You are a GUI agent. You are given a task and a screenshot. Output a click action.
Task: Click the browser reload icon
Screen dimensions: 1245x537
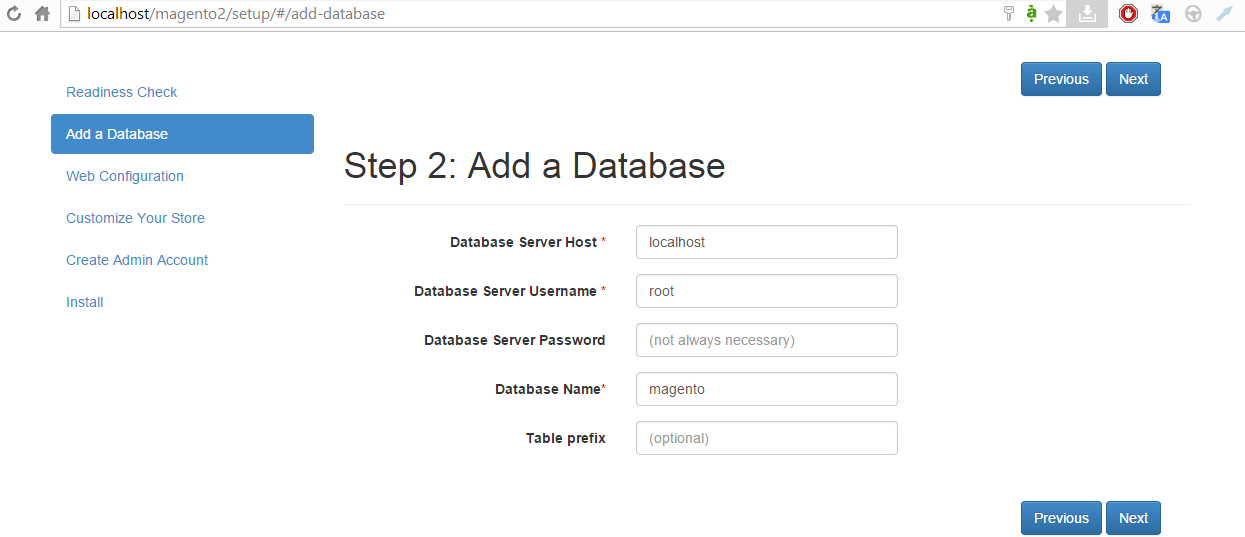tap(14, 14)
